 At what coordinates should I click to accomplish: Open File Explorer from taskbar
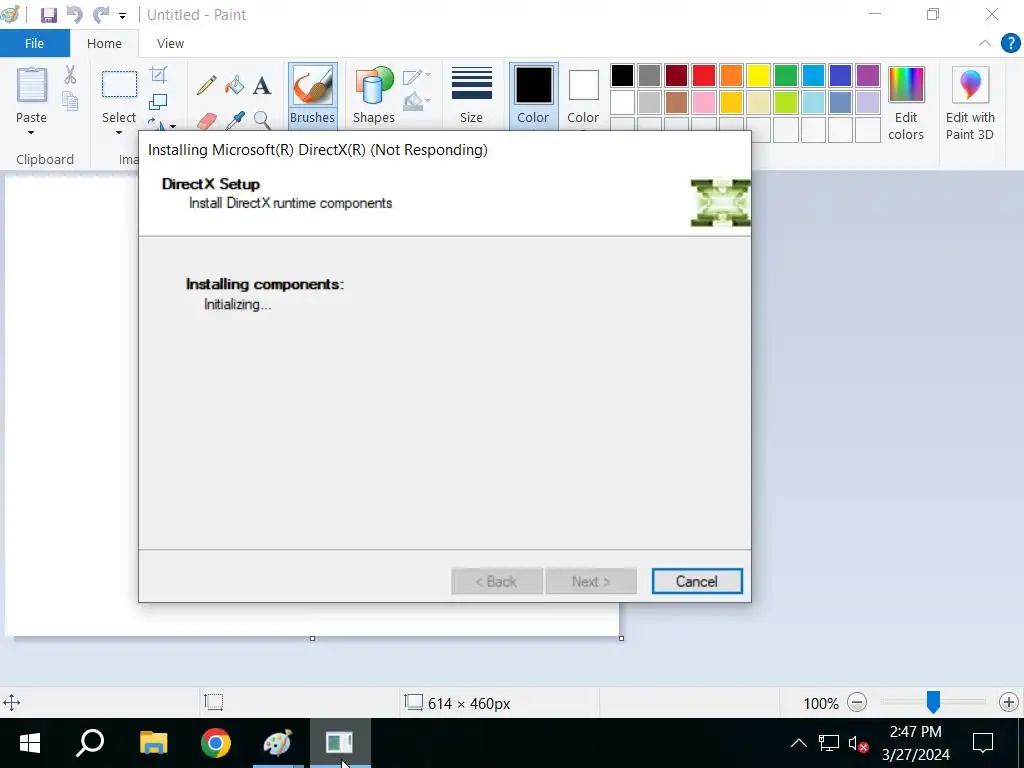click(153, 743)
